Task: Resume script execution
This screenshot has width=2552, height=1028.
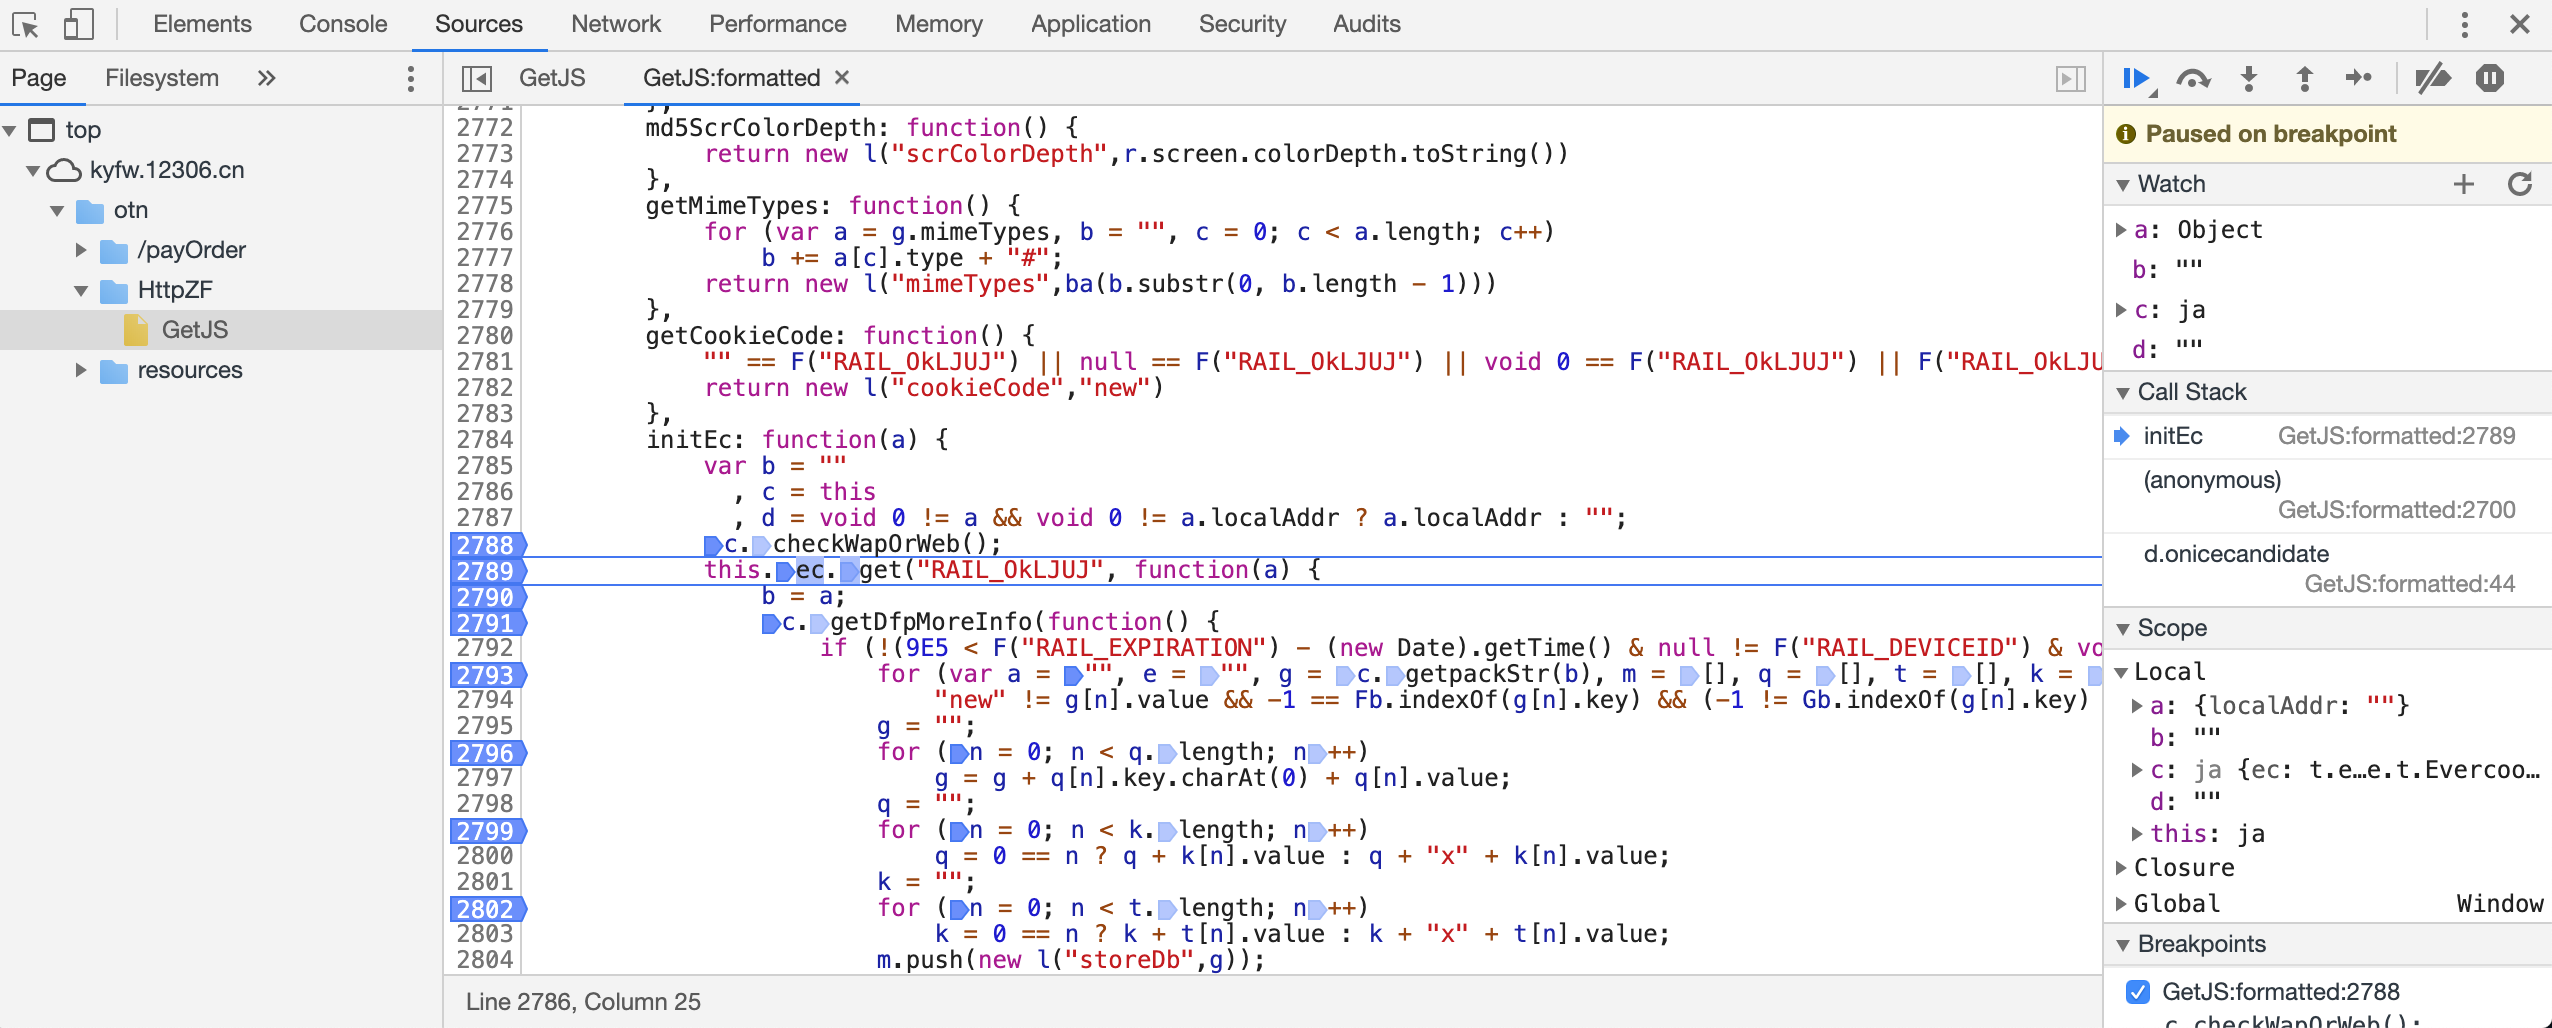Action: point(2136,78)
